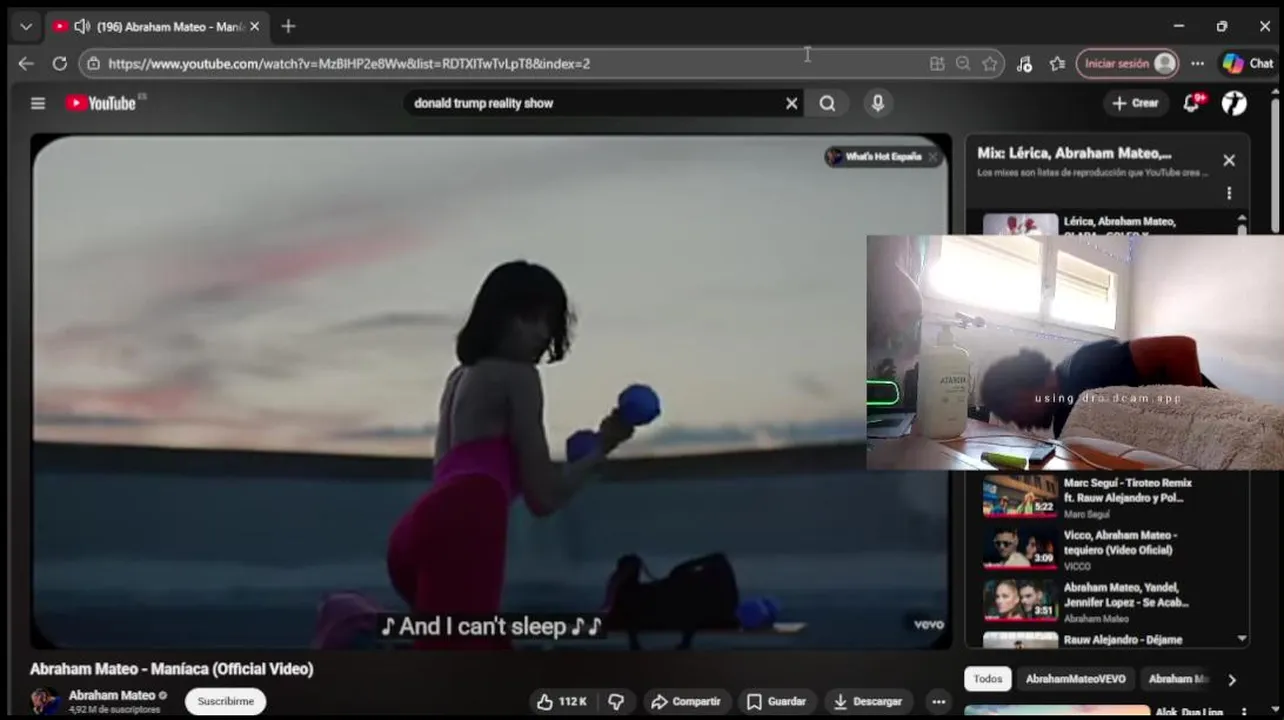Viewport: 1284px width, 720px height.
Task: Open the apps icon in address bar
Action: 937,63
